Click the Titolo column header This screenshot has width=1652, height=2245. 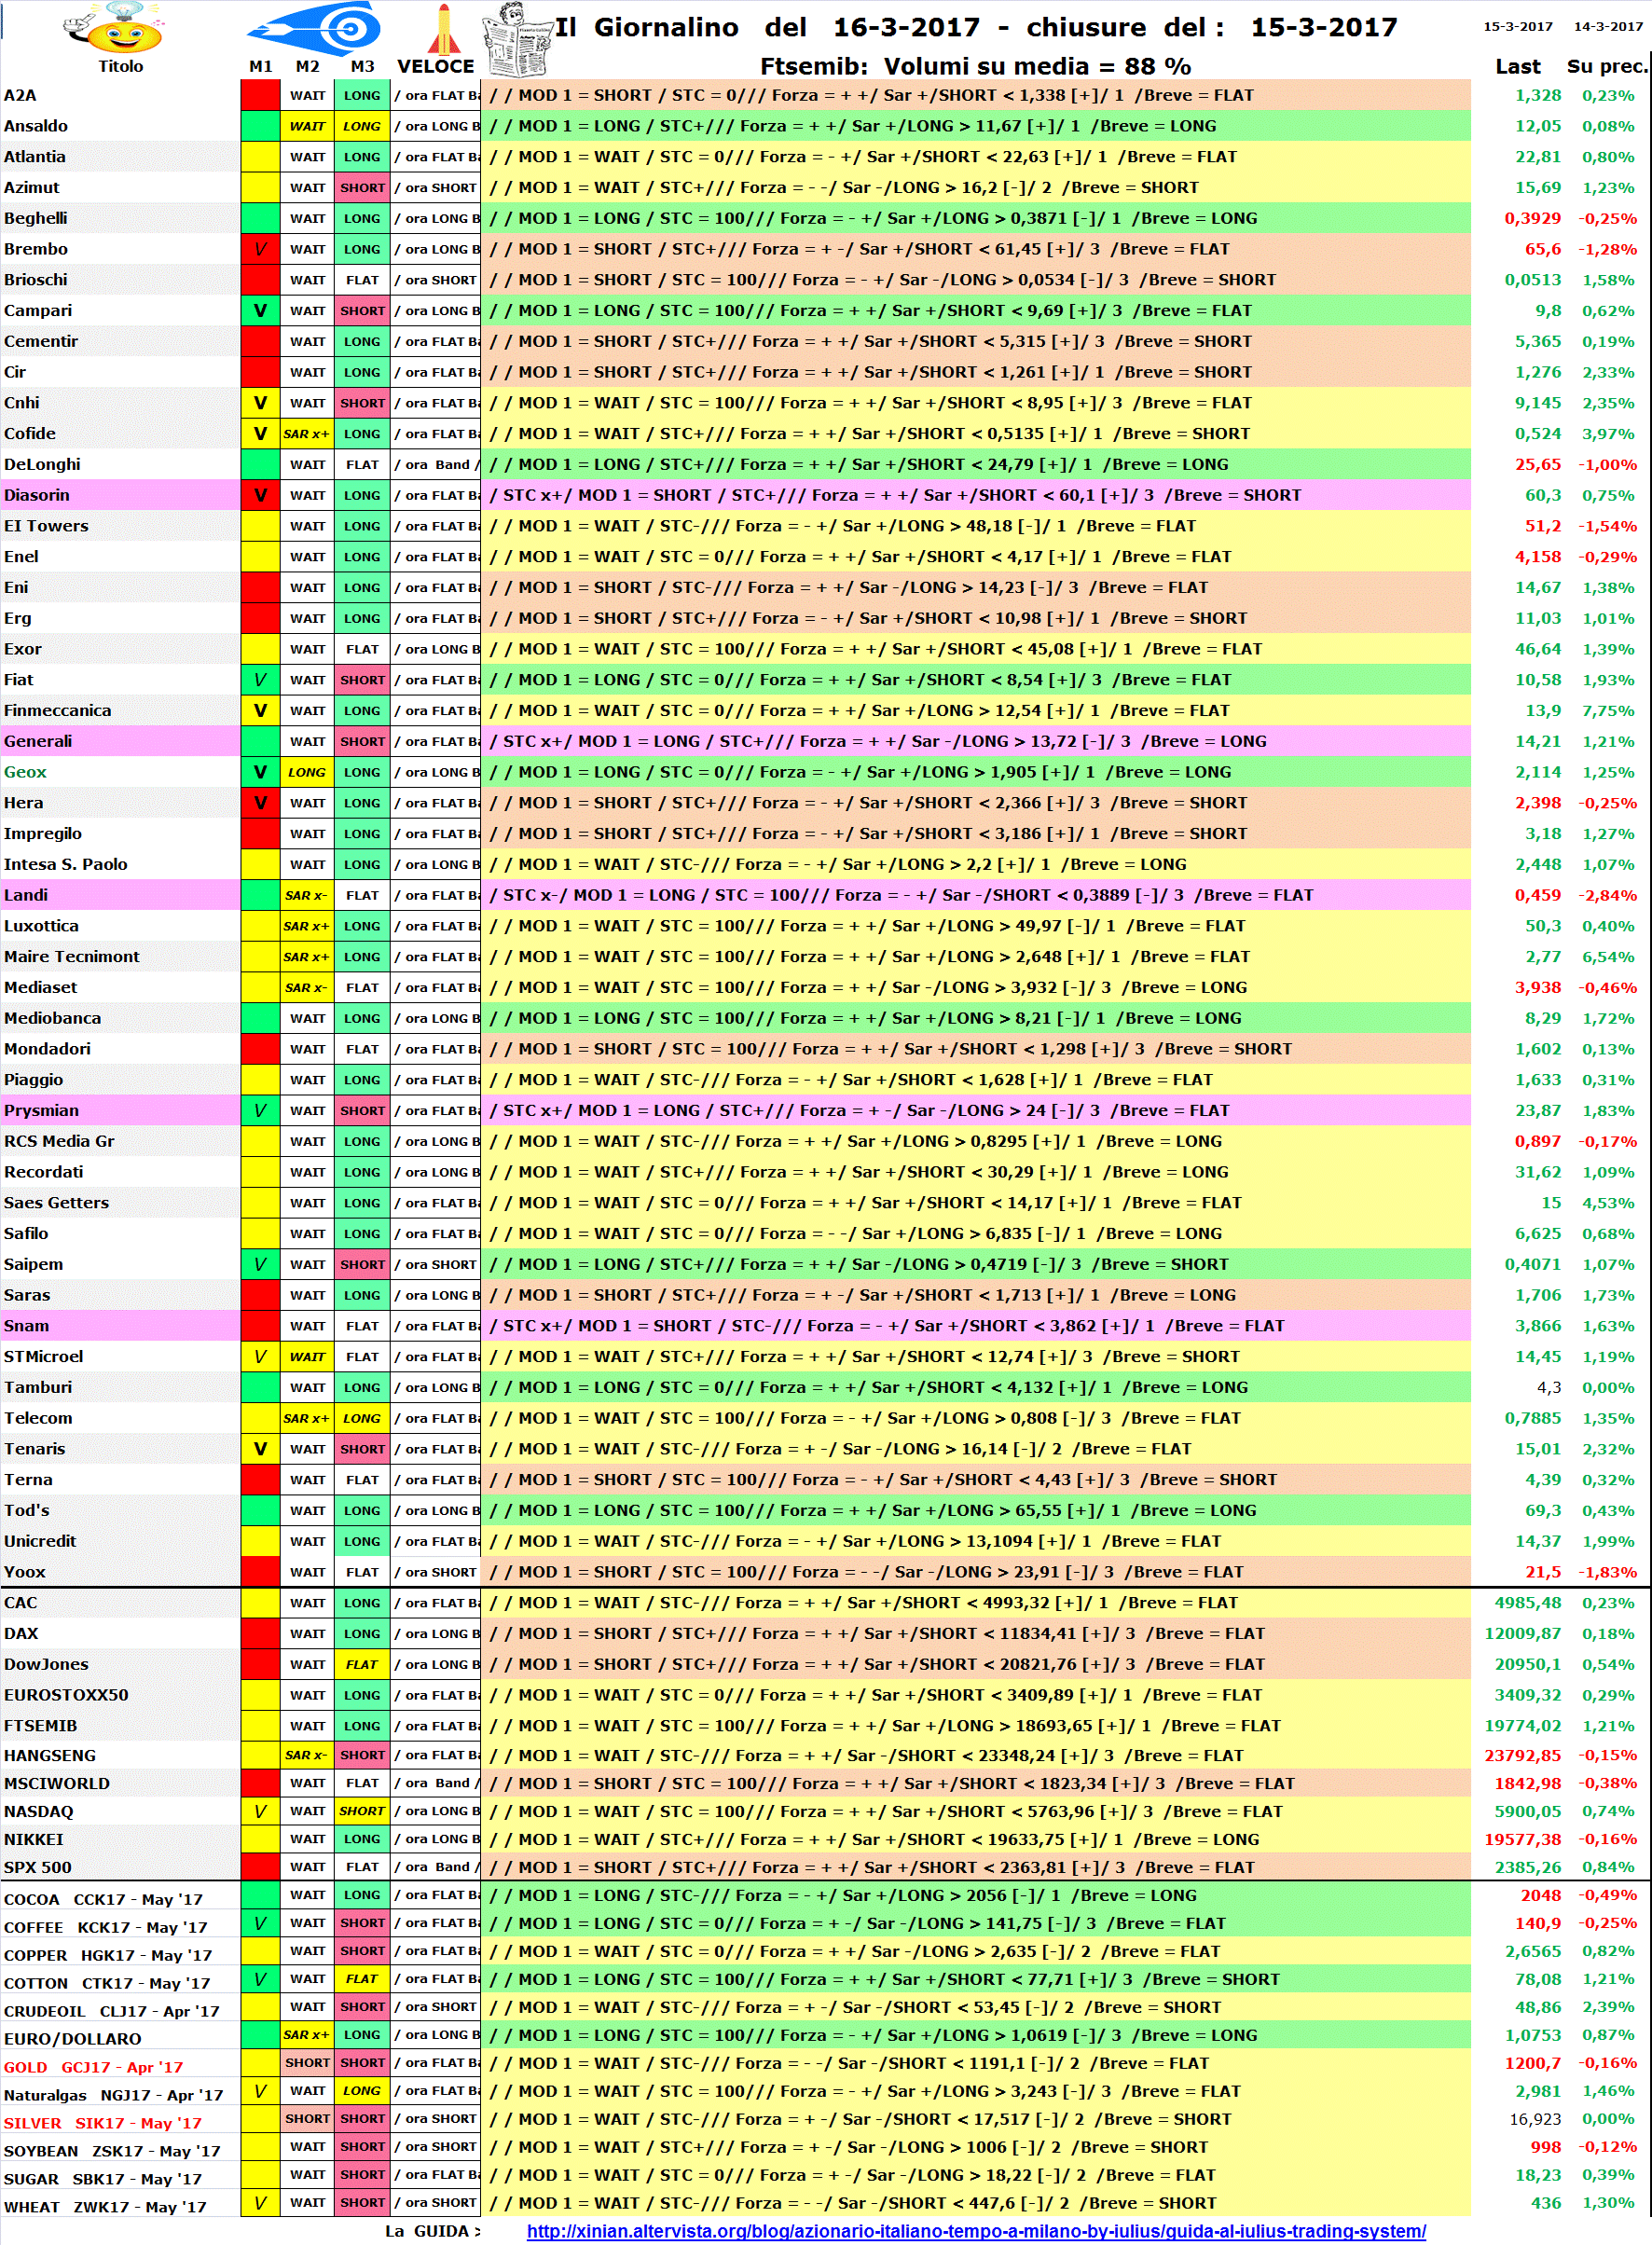click(x=120, y=66)
